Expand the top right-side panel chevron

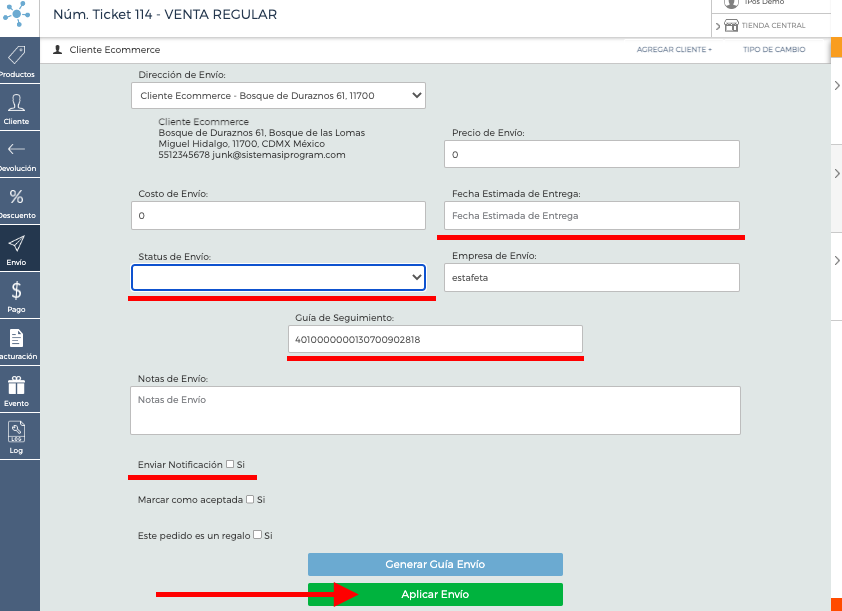coord(837,85)
